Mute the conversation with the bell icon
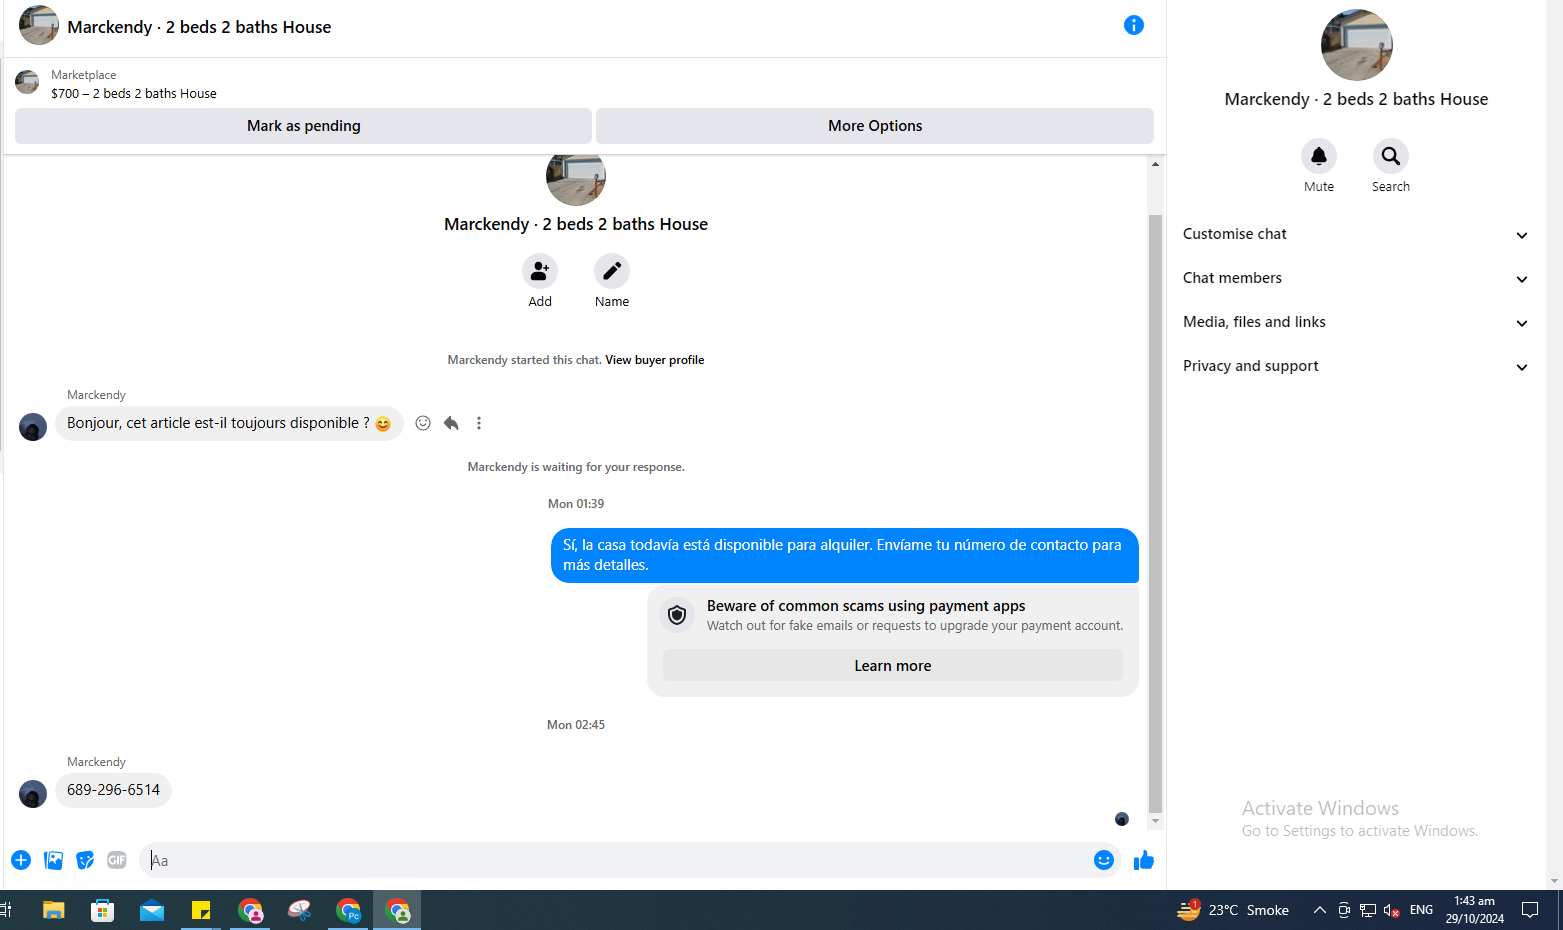This screenshot has width=1563, height=930. (x=1319, y=156)
